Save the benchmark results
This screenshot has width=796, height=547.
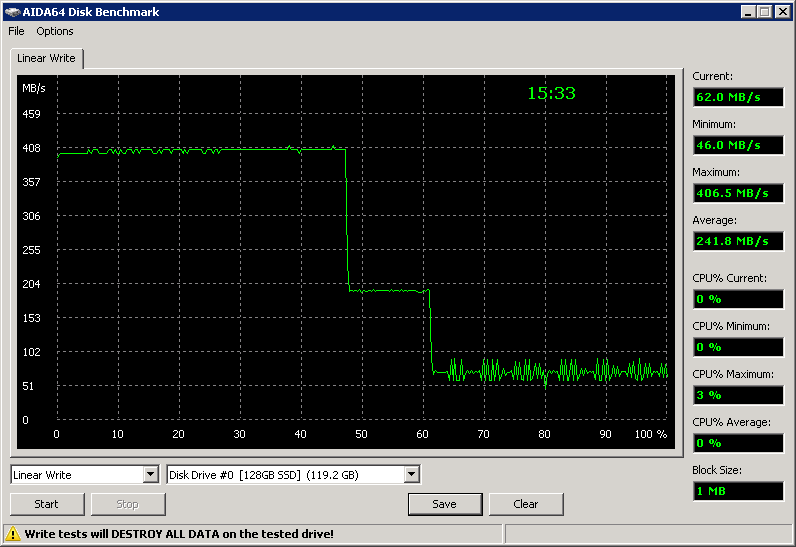[445, 504]
